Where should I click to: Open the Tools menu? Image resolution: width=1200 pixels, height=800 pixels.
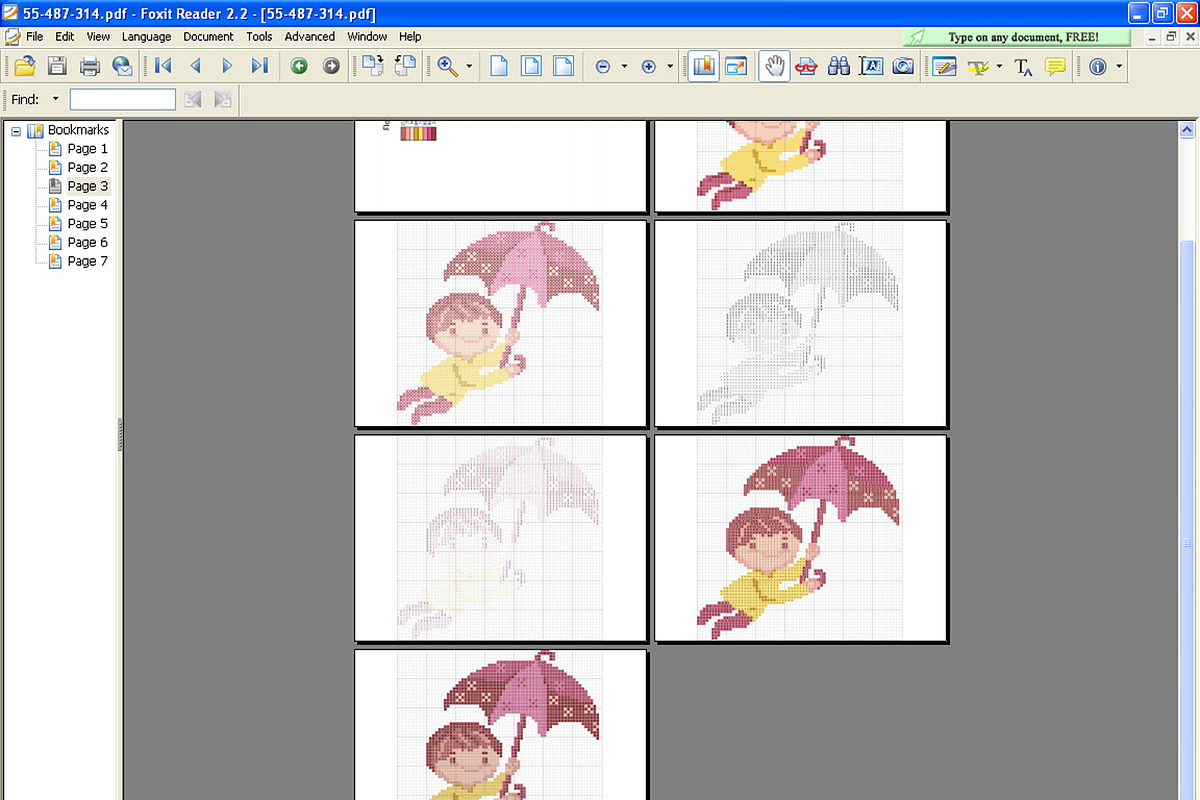click(x=259, y=36)
